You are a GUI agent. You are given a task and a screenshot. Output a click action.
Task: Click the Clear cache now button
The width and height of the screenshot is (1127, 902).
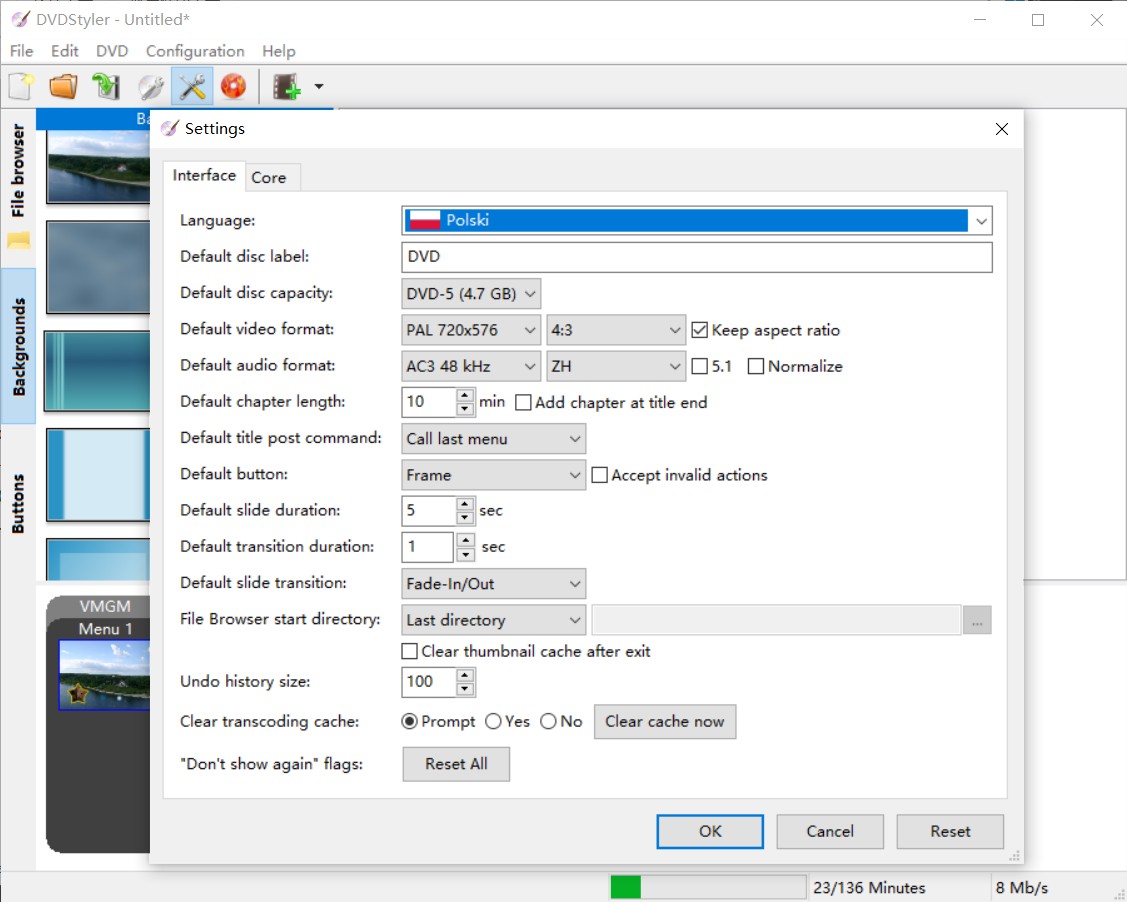click(665, 722)
